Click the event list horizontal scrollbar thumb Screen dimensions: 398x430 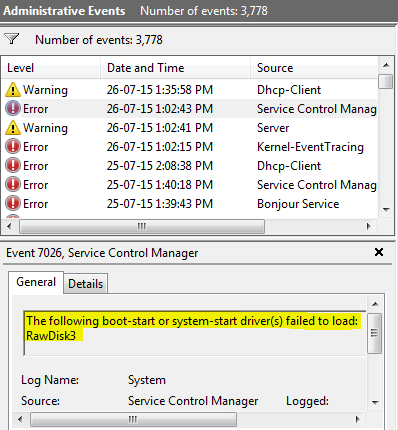click(142, 227)
